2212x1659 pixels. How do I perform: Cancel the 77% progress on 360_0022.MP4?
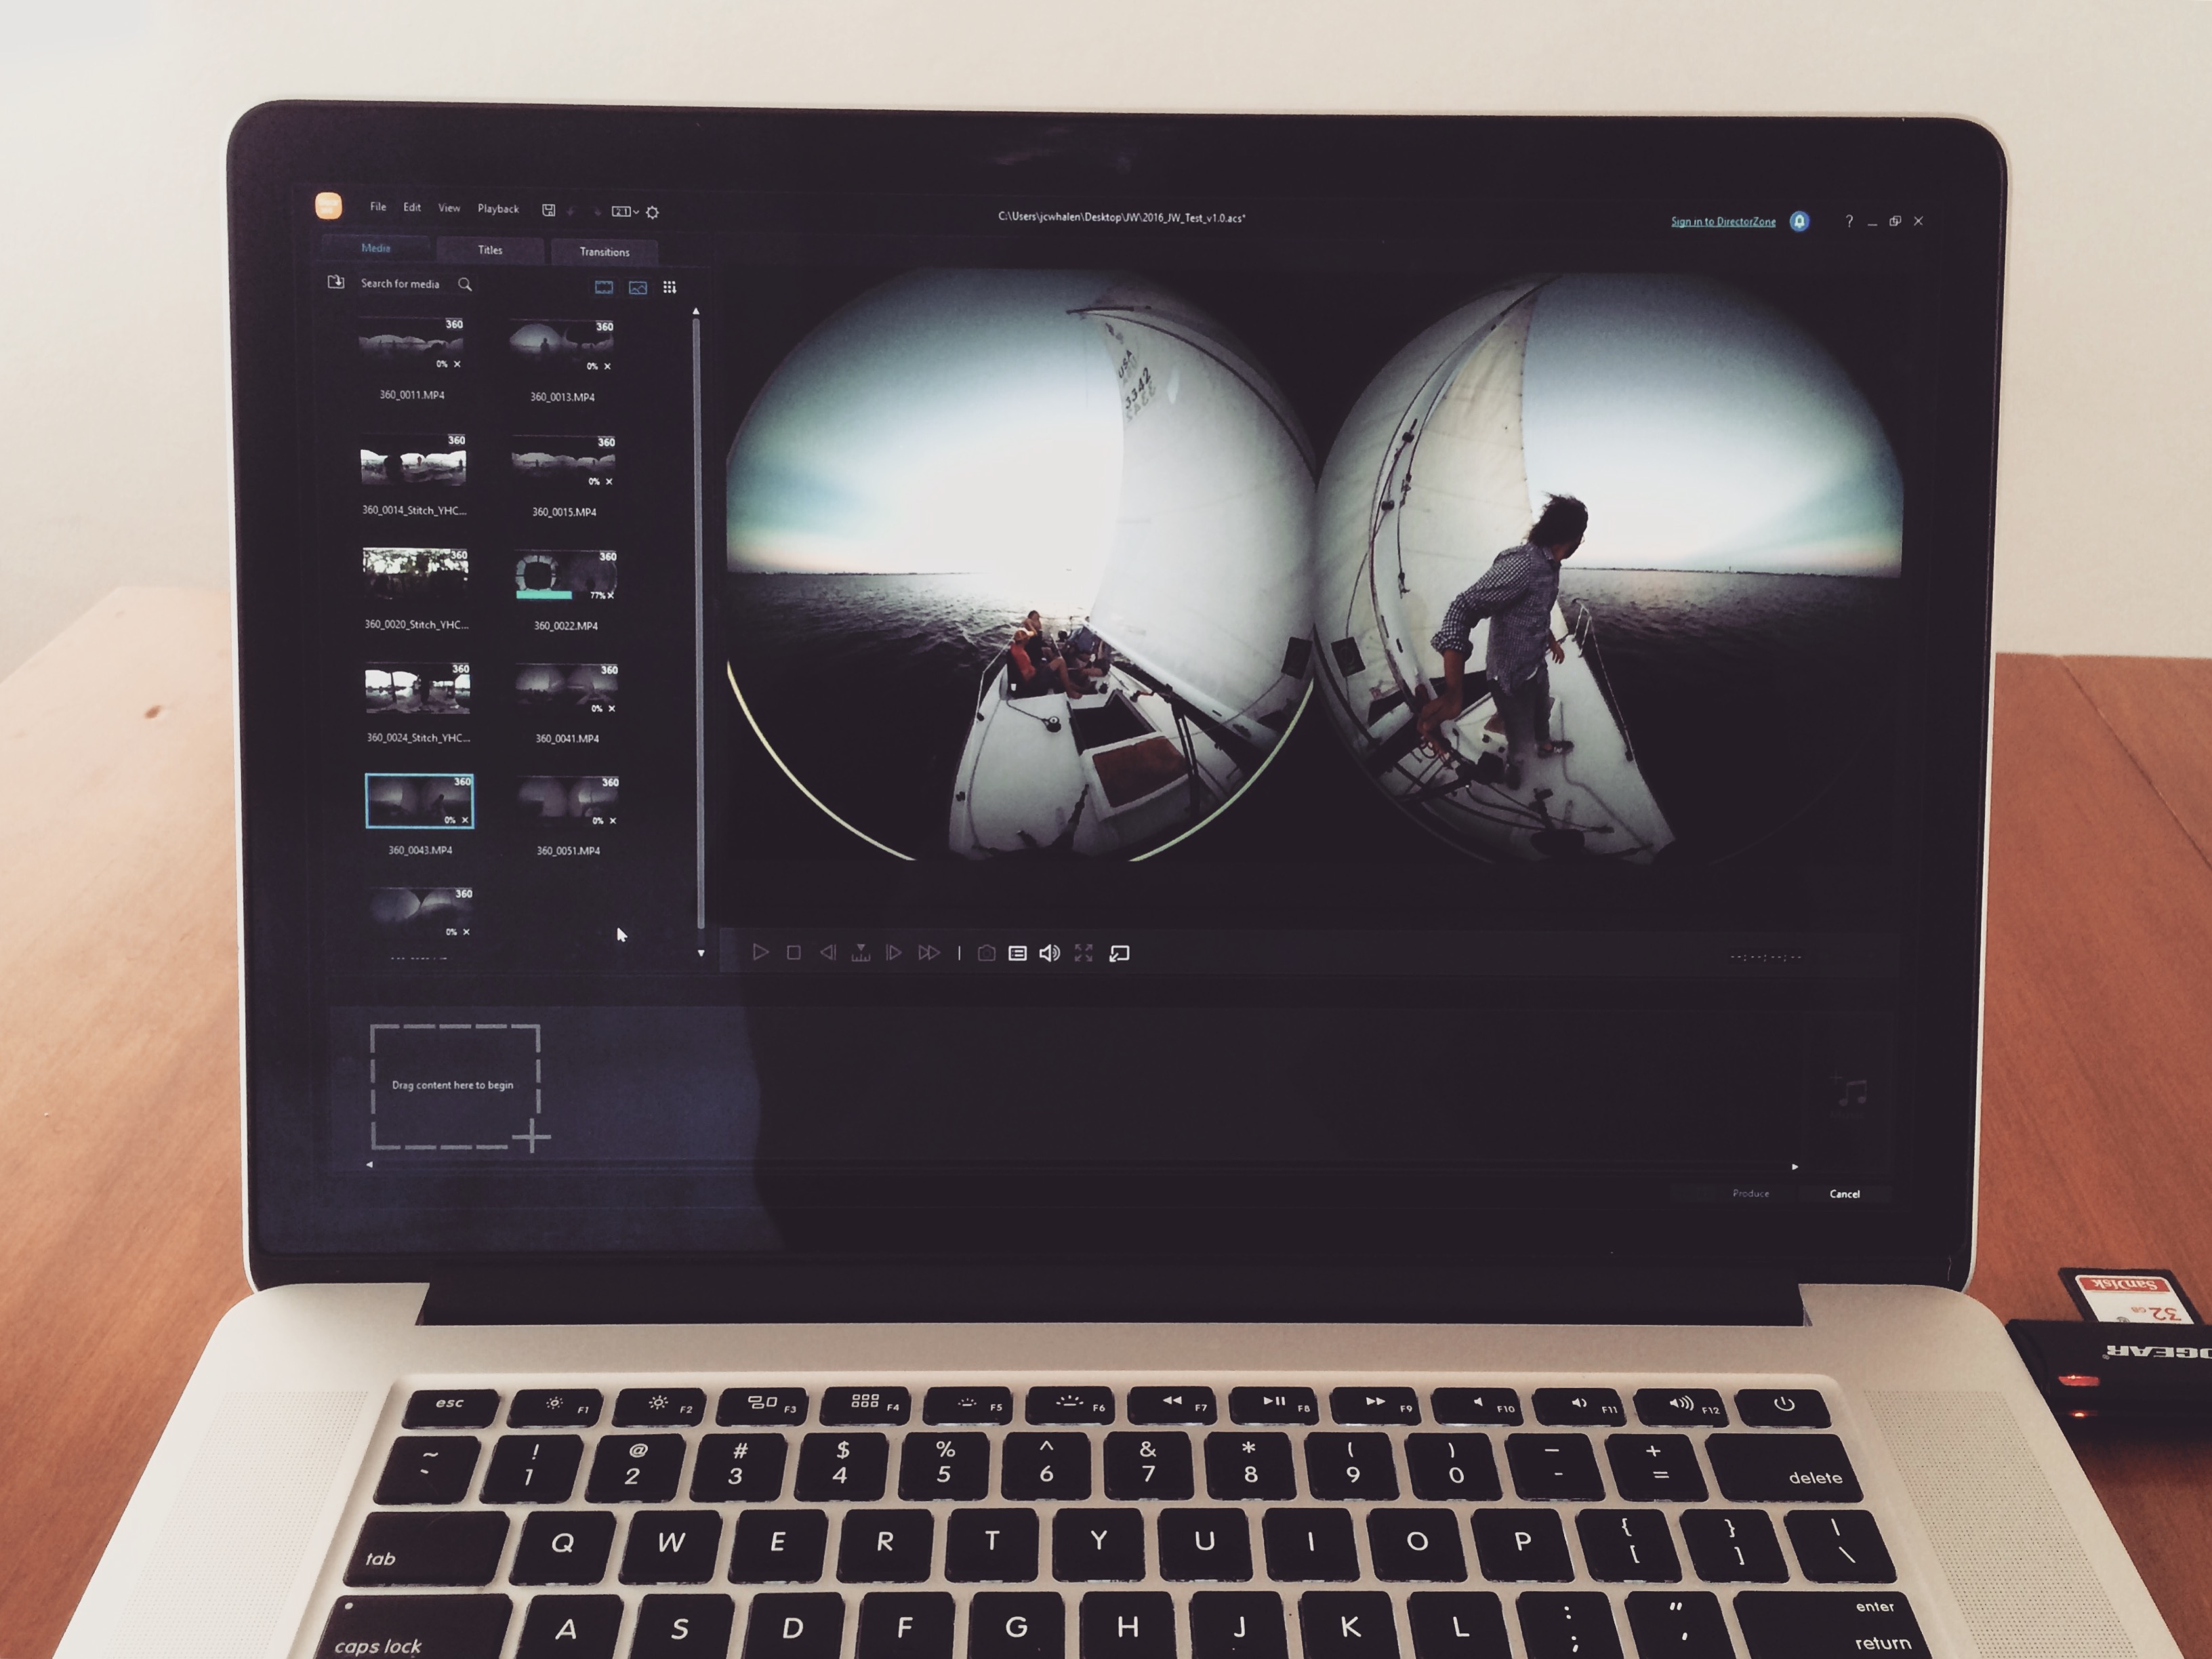point(611,595)
